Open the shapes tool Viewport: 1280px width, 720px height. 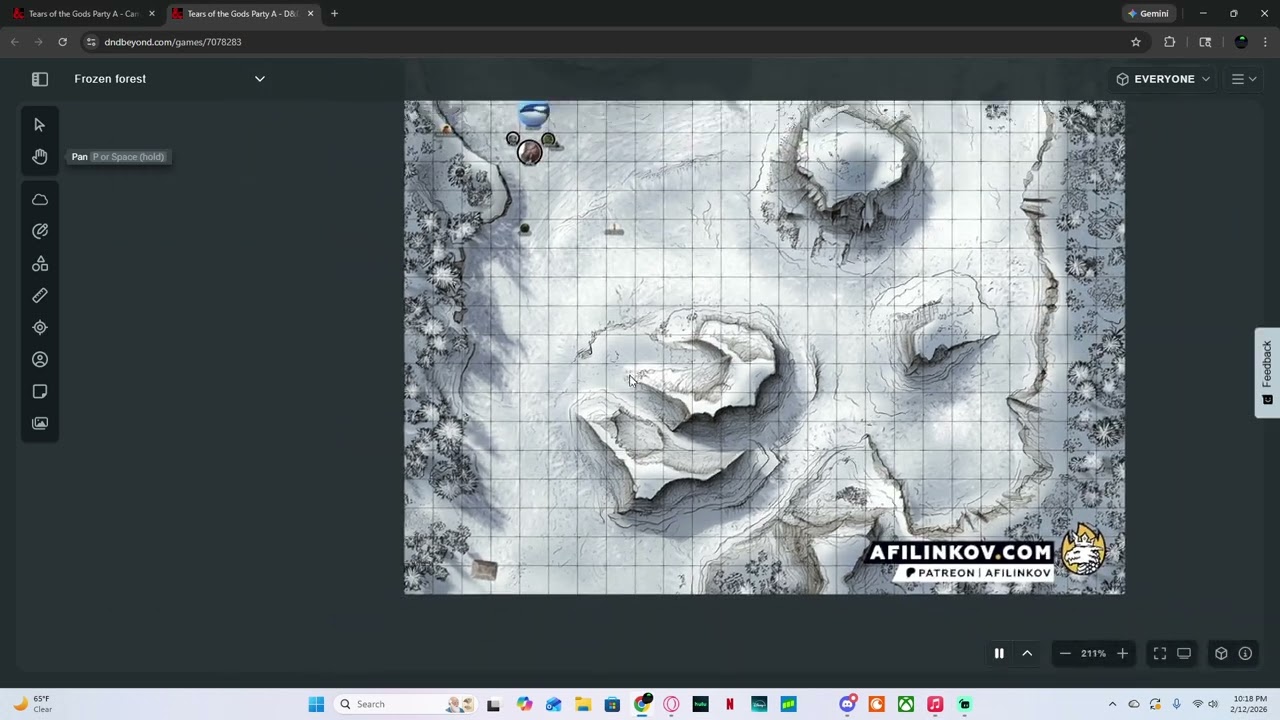point(40,264)
